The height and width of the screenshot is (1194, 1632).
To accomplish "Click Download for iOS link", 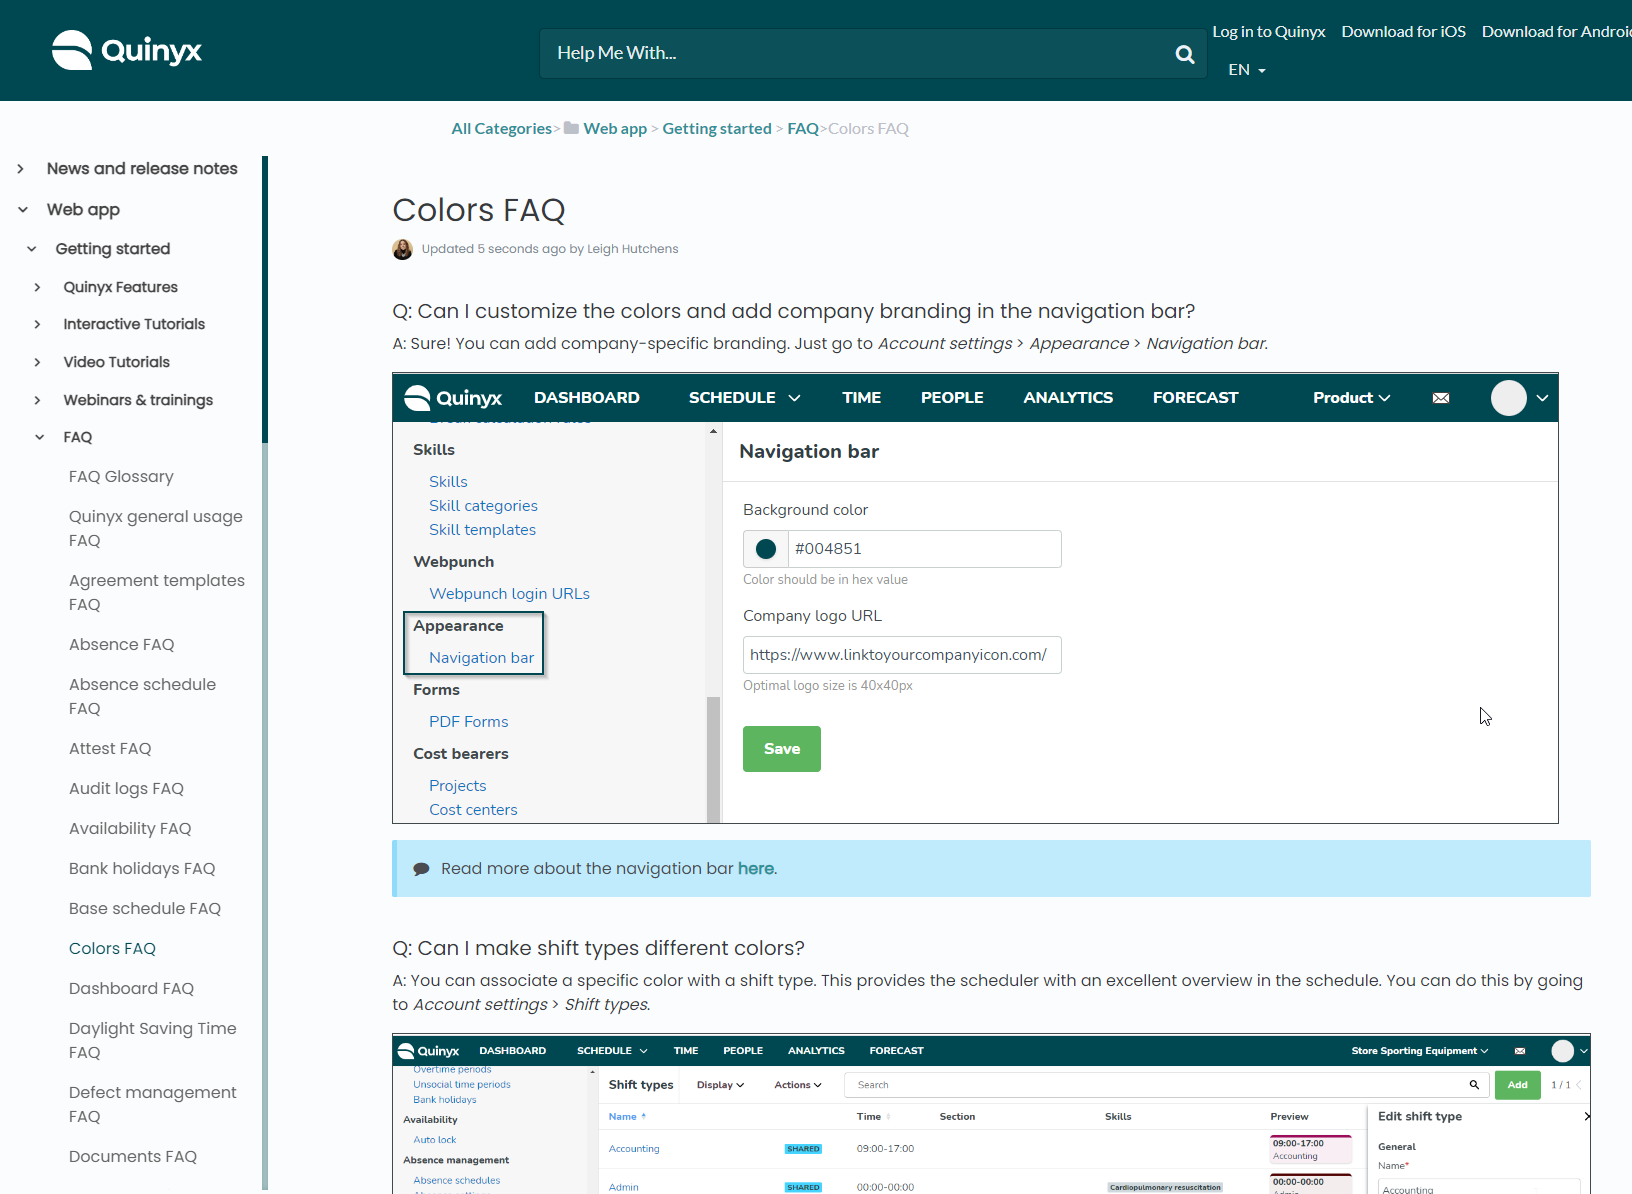I will pos(1403,32).
